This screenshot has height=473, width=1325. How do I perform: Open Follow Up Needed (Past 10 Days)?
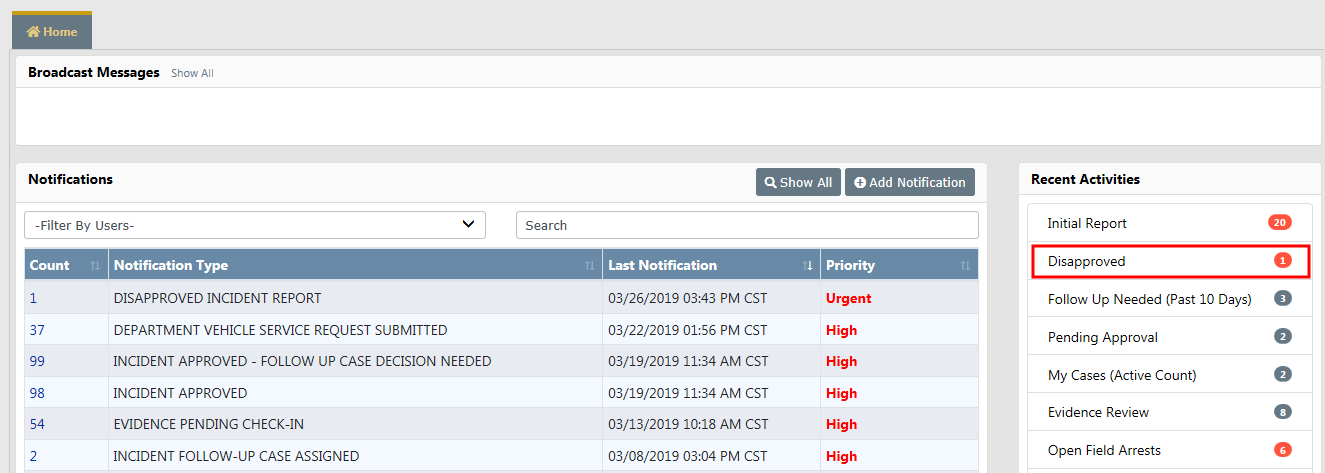tap(1149, 299)
